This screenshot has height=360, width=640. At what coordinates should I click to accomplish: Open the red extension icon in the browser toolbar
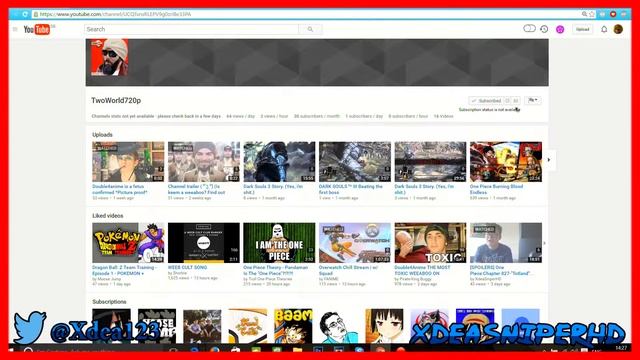tap(613, 14)
